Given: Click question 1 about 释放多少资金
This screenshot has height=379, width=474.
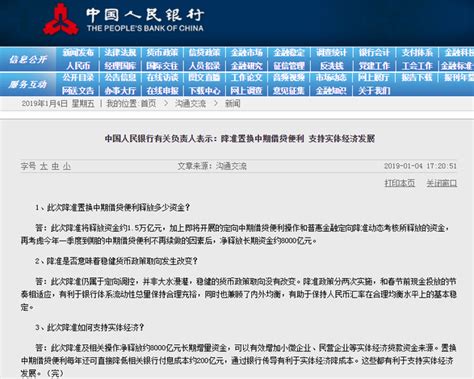Looking at the screenshot, I should [x=112, y=208].
